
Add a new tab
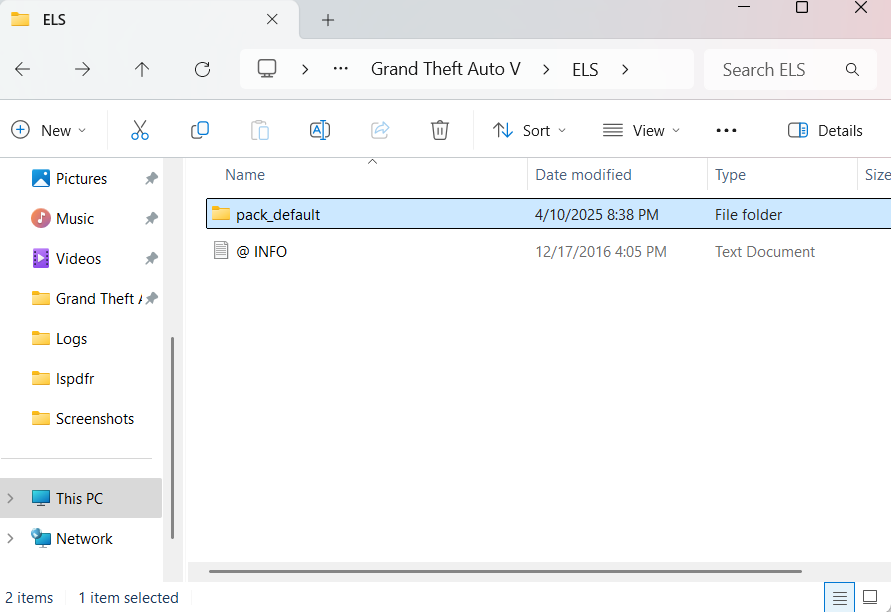pyautogui.click(x=328, y=20)
